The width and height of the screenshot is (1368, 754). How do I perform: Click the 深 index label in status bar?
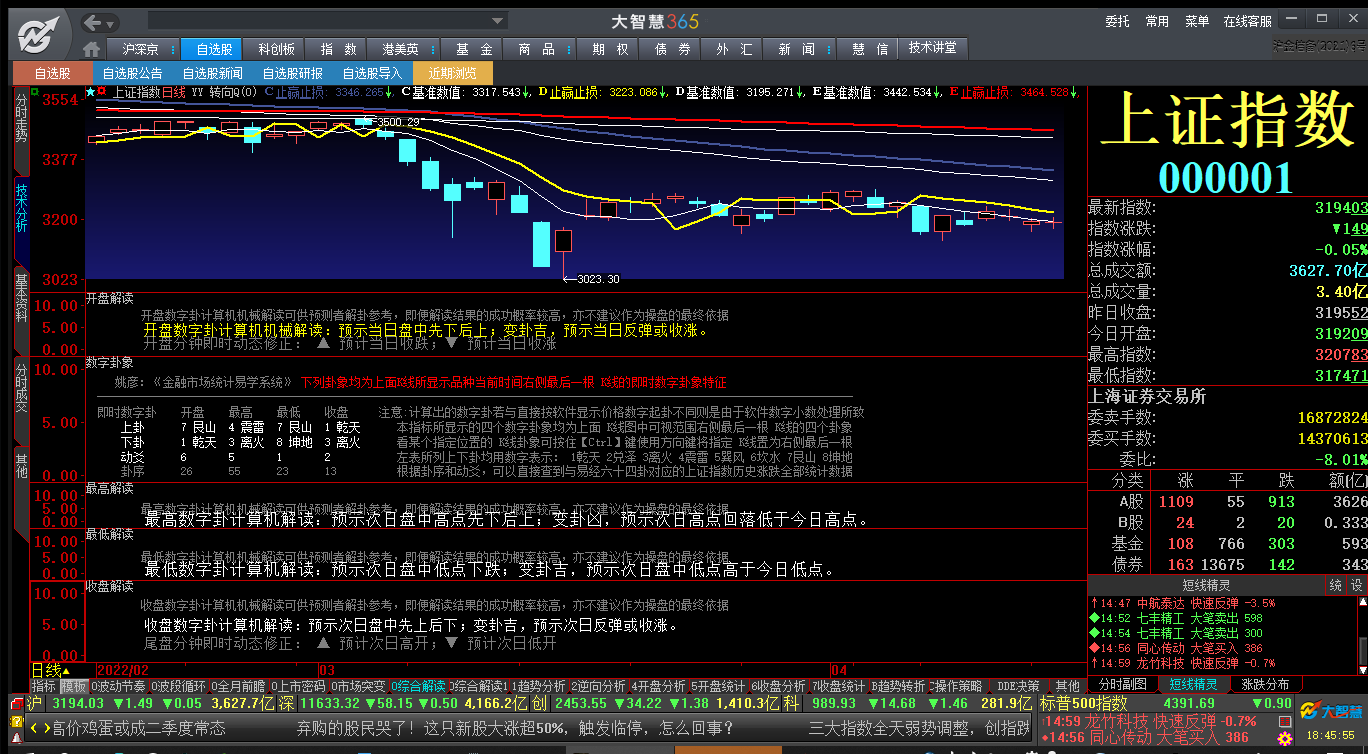point(286,704)
